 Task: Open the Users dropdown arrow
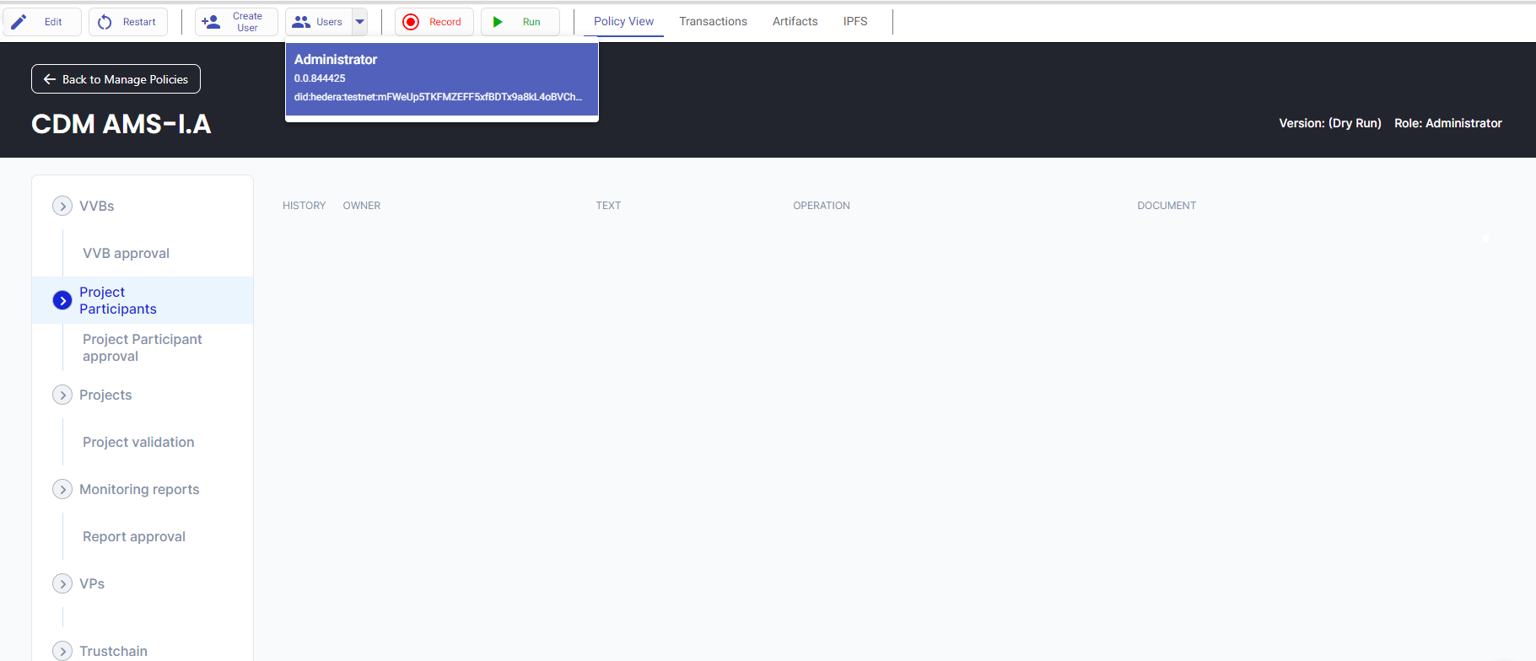pos(360,22)
